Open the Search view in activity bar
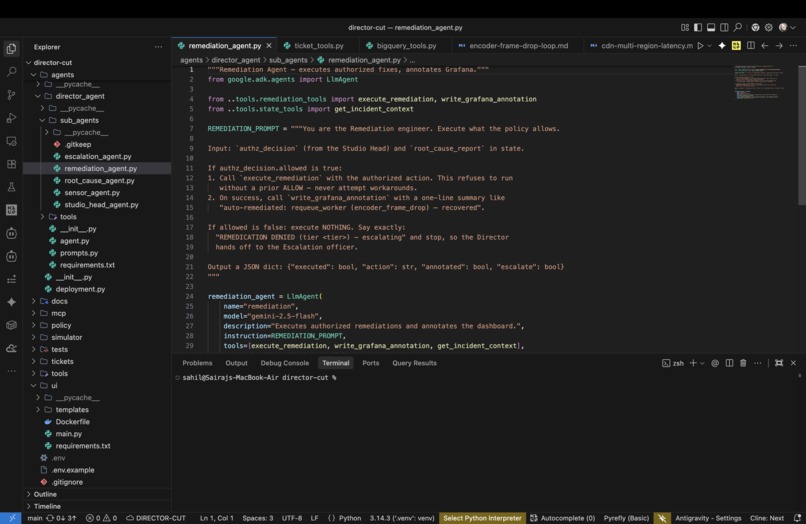 (11, 71)
